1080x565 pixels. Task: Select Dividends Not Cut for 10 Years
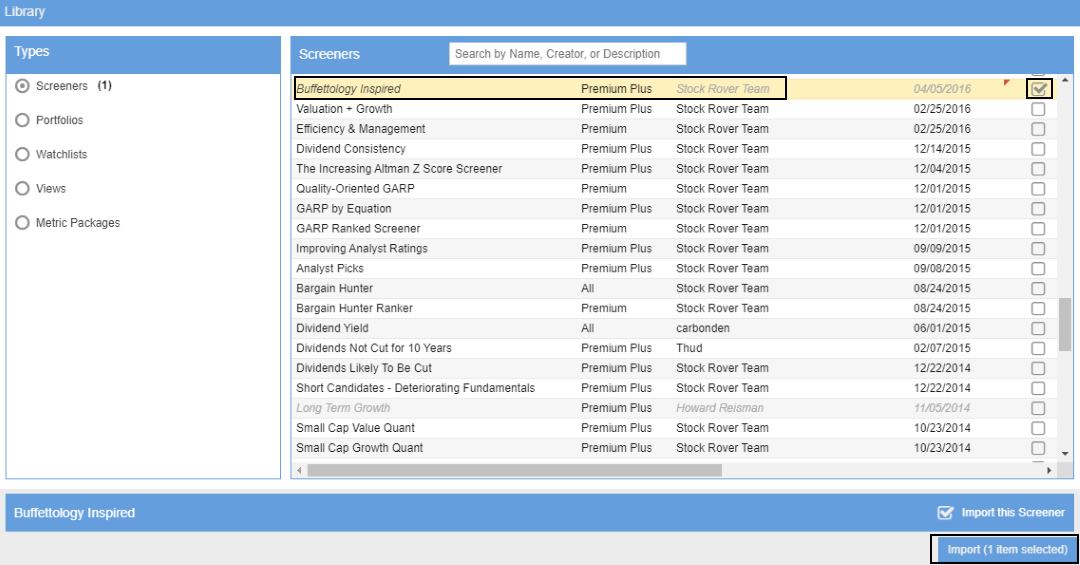374,349
